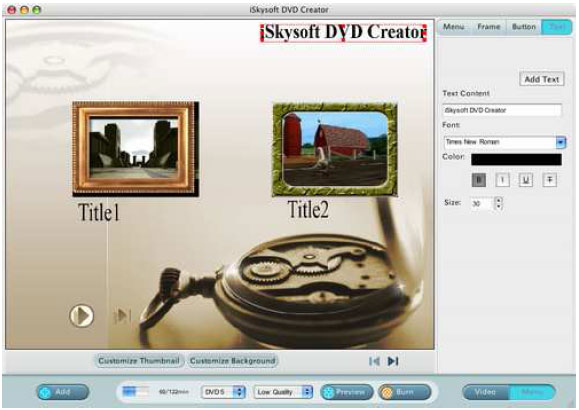Click the Preview film reel icon
This screenshot has height=410, width=579.
click(x=328, y=392)
